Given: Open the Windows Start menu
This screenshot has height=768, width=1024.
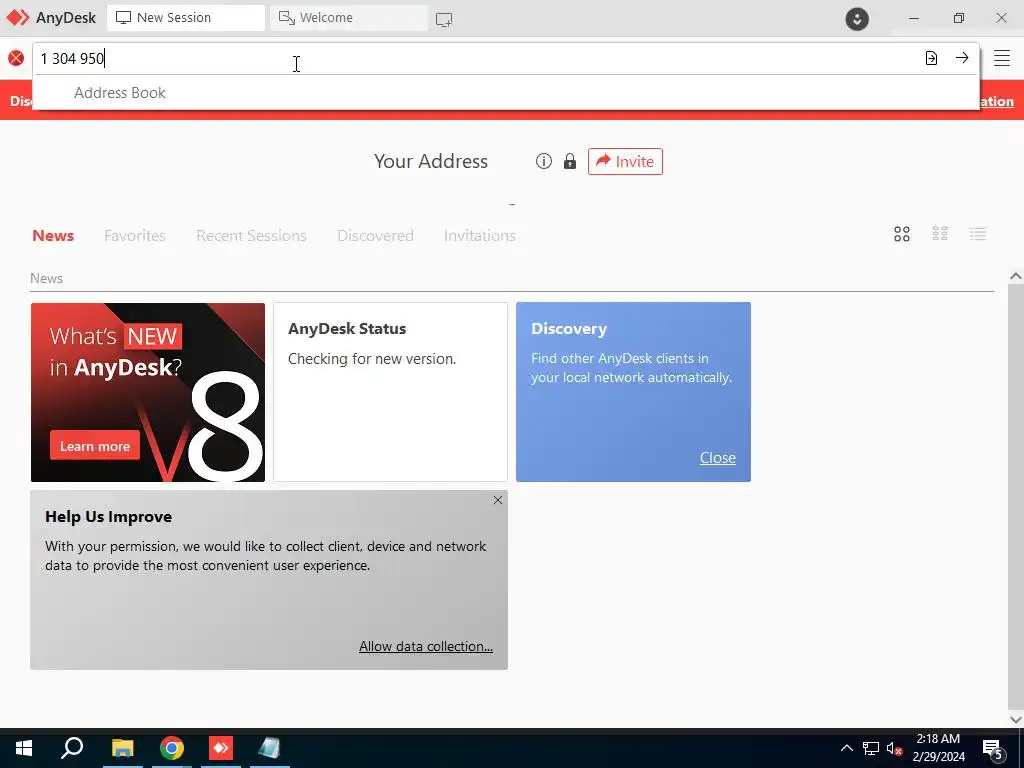Looking at the screenshot, I should click(24, 748).
